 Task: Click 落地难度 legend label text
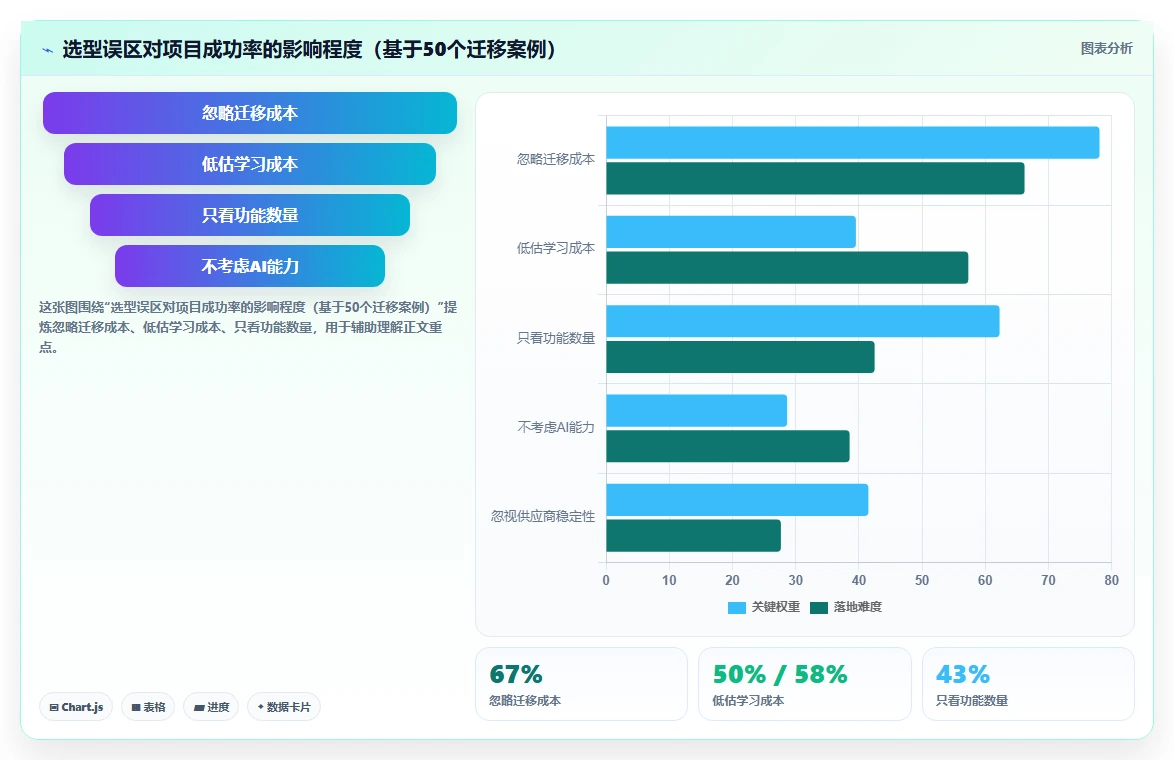857,607
